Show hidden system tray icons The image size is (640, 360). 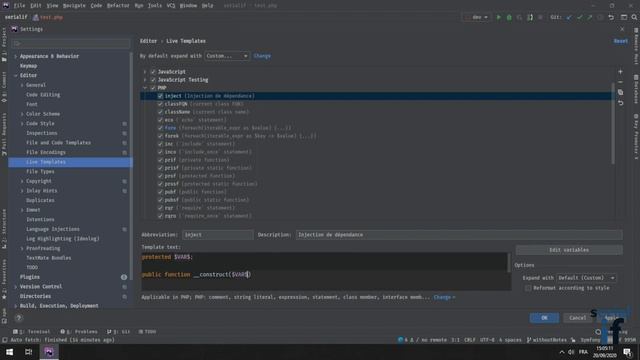(x=562, y=352)
